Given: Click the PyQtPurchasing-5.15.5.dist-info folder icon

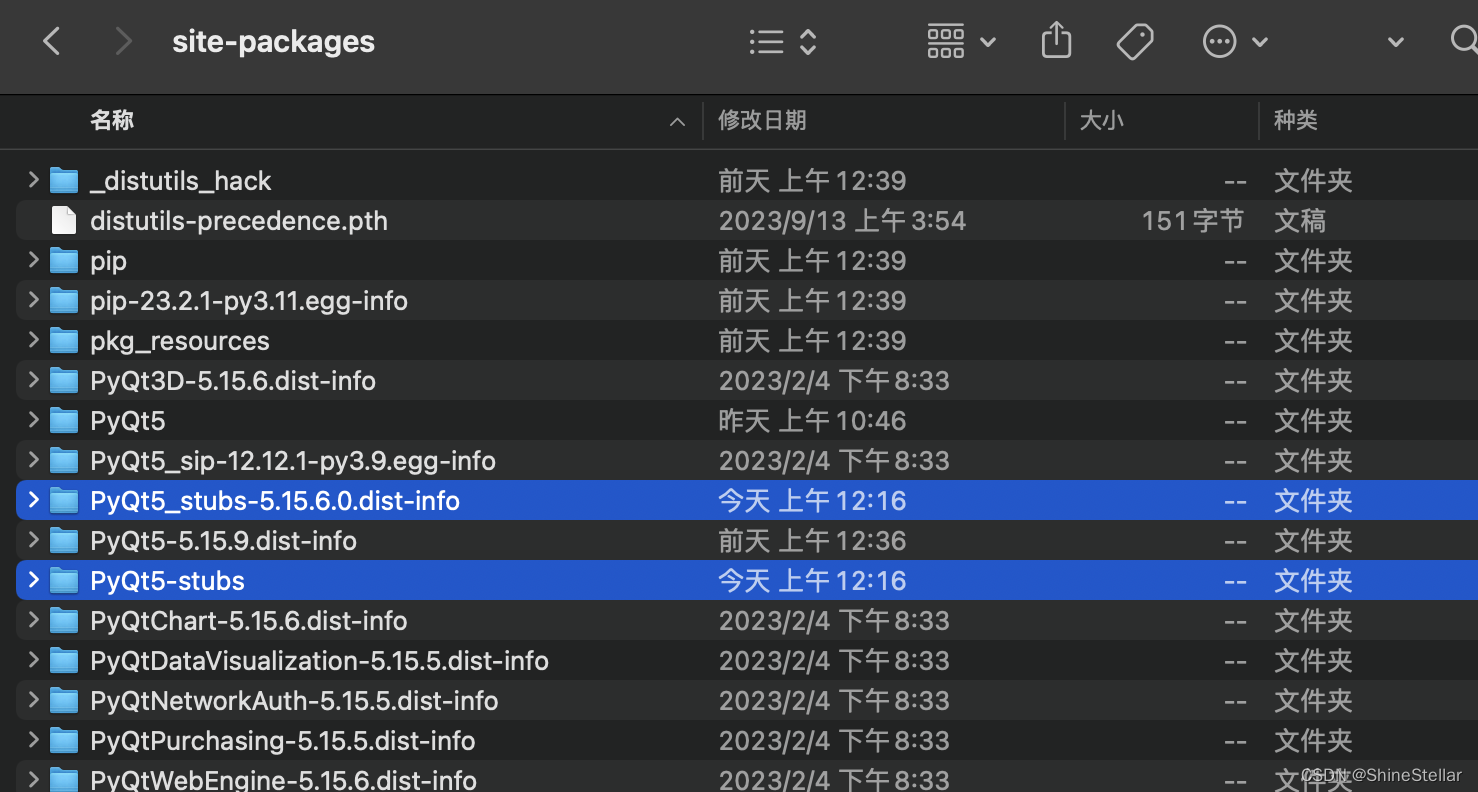Looking at the screenshot, I should click(x=64, y=740).
